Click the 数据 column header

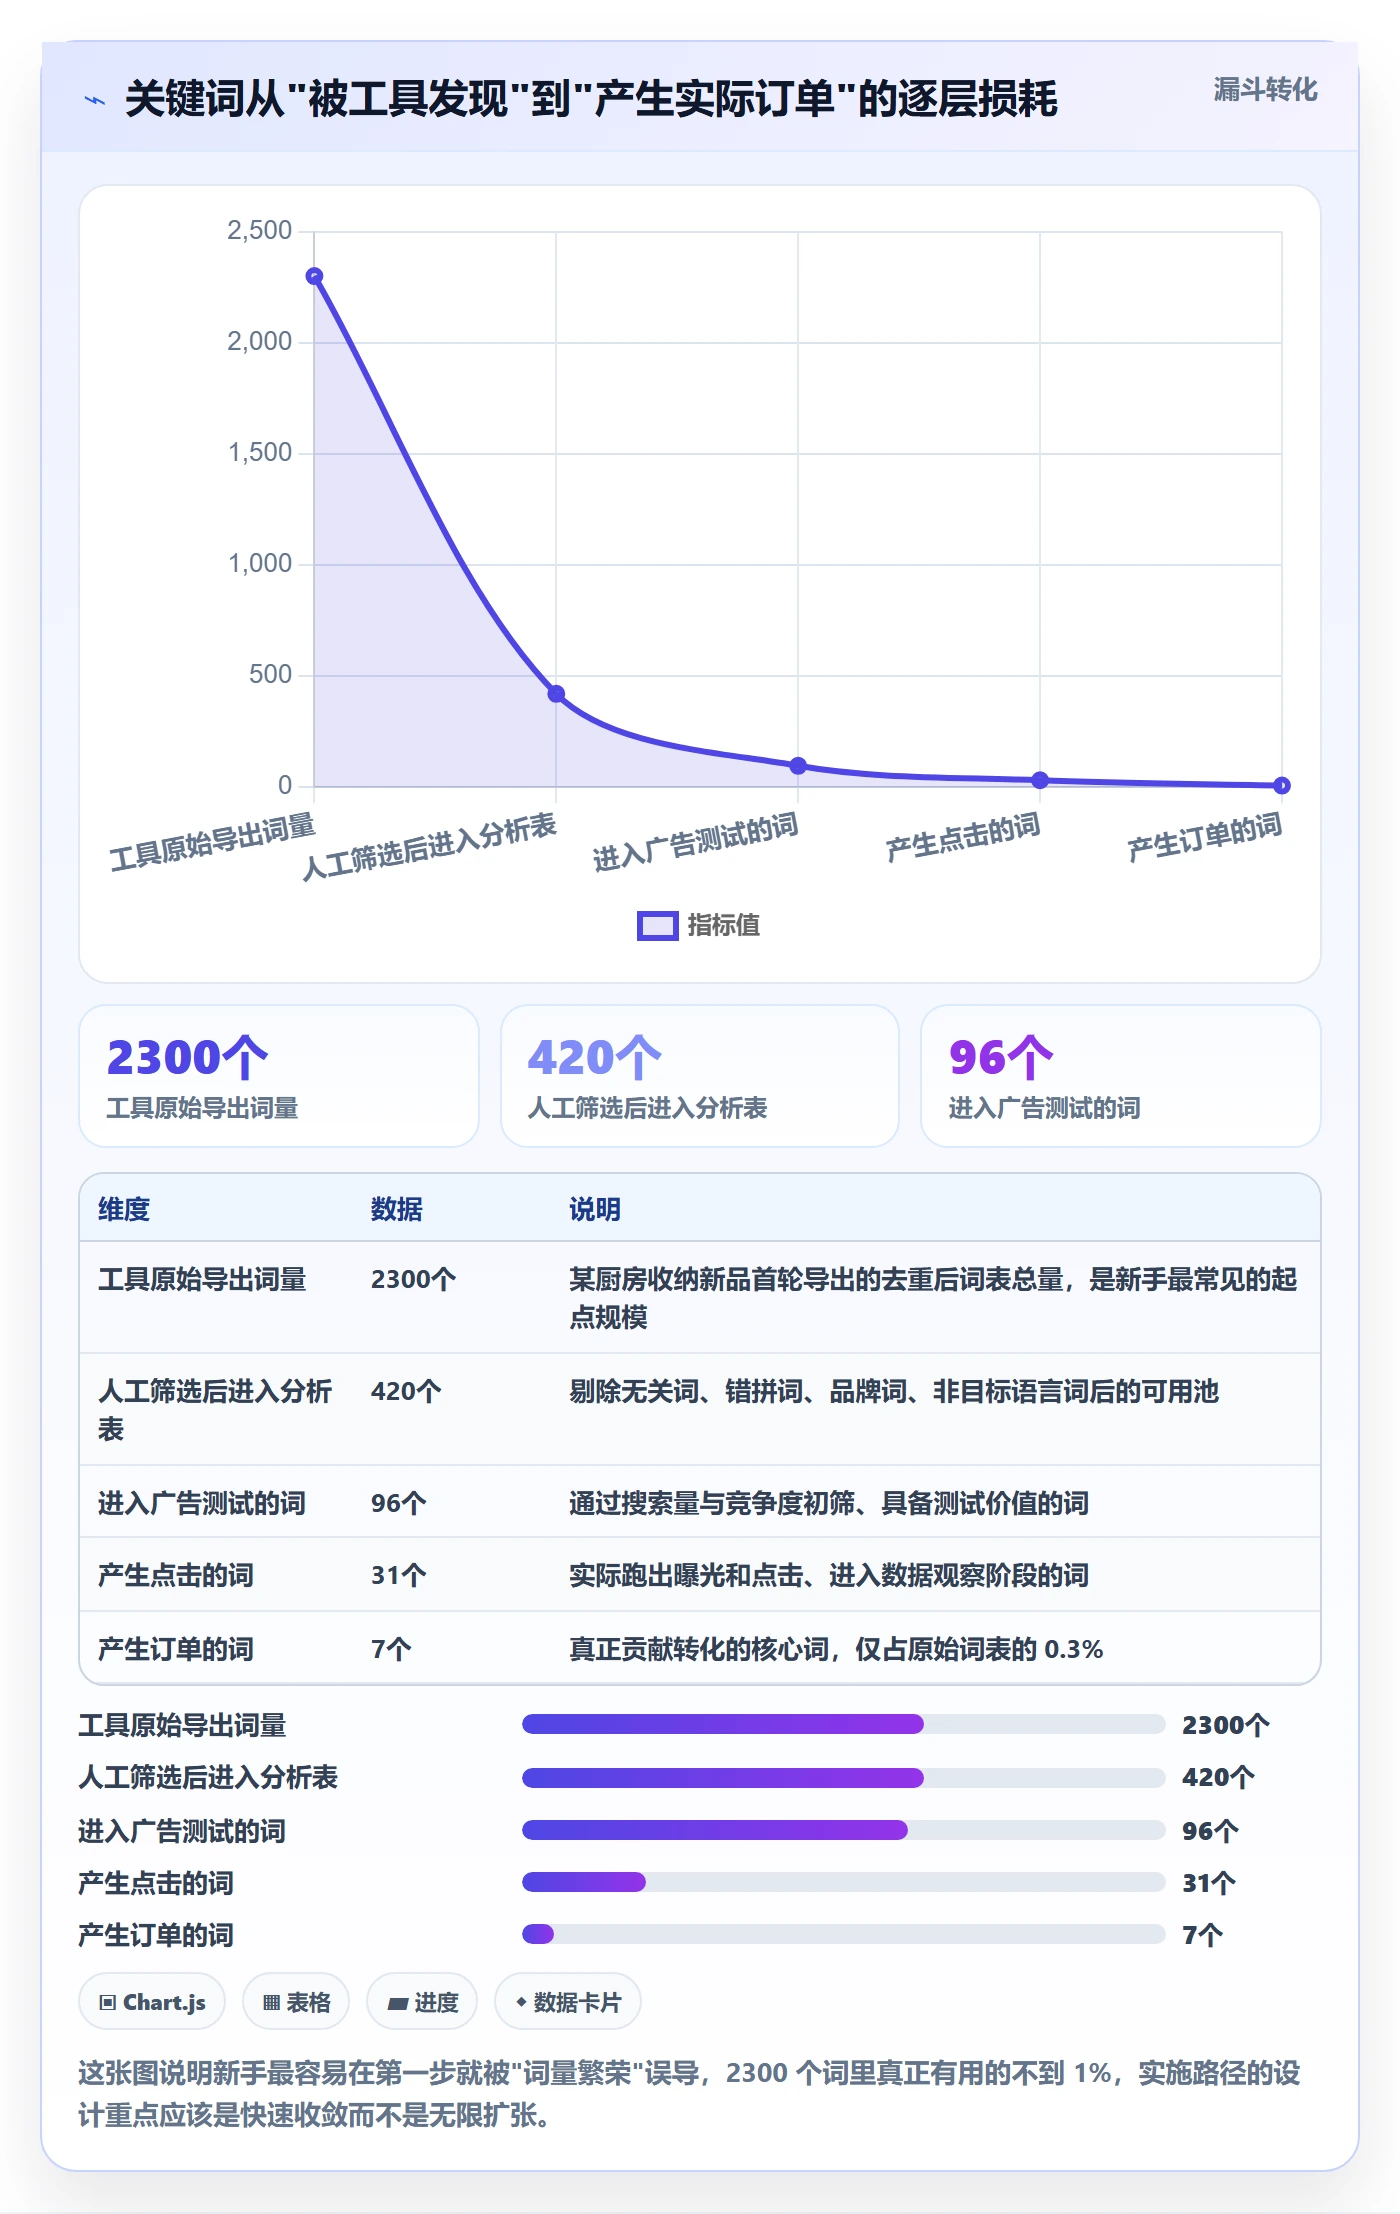[397, 1210]
